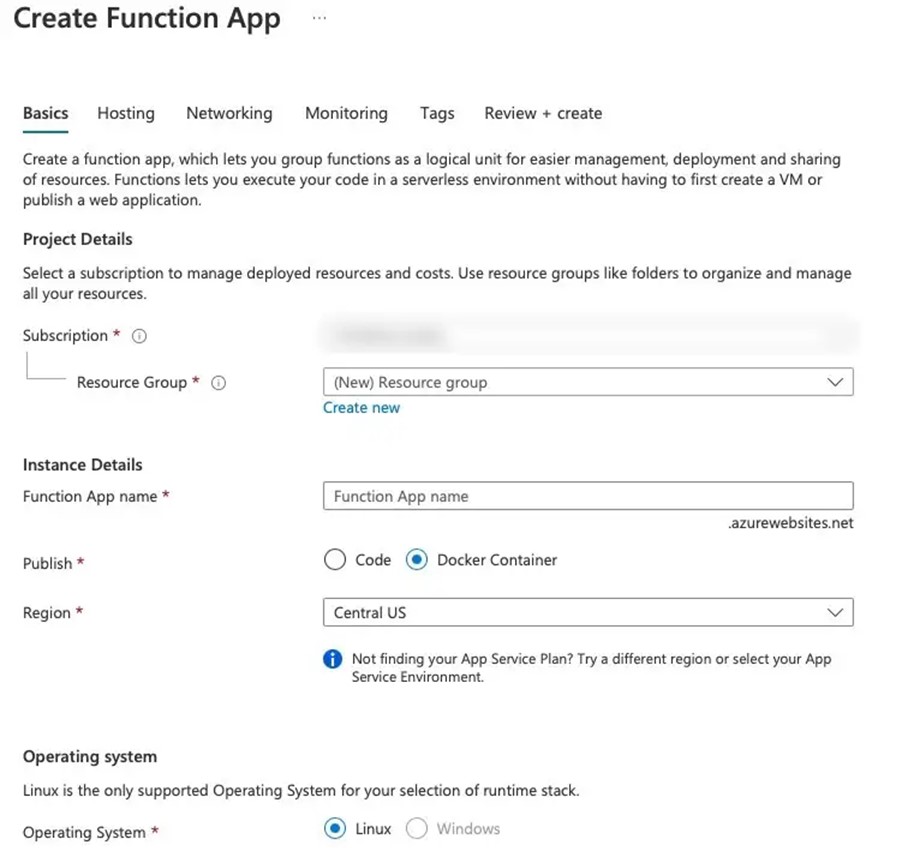
Task: Choose Linux as the operating system
Action: point(335,828)
